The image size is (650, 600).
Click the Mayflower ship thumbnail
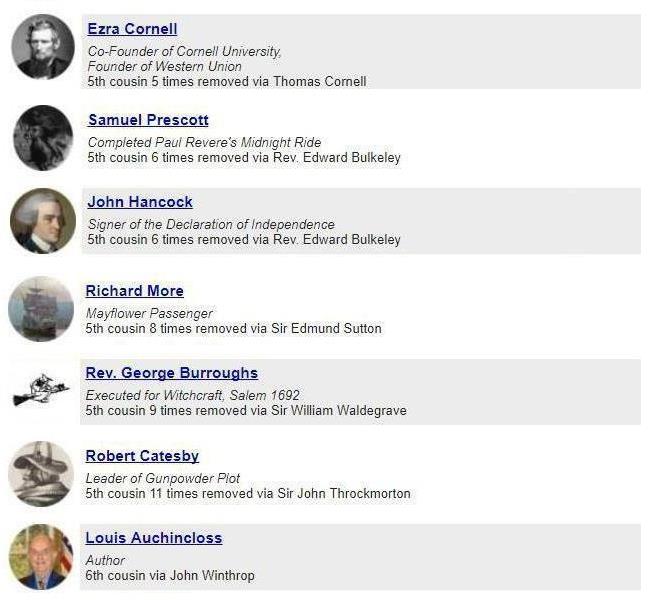point(41,309)
